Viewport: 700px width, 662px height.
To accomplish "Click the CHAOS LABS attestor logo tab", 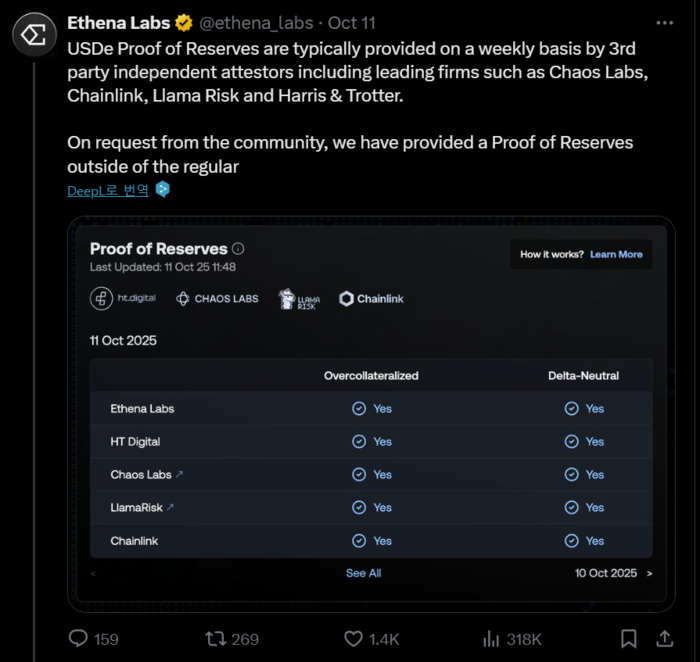I will click(217, 299).
